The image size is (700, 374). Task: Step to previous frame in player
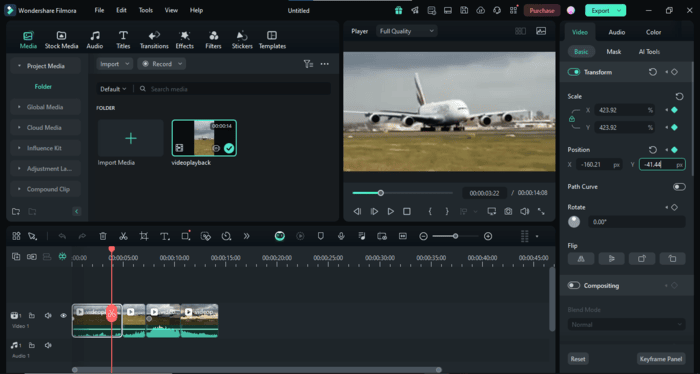pyautogui.click(x=357, y=211)
